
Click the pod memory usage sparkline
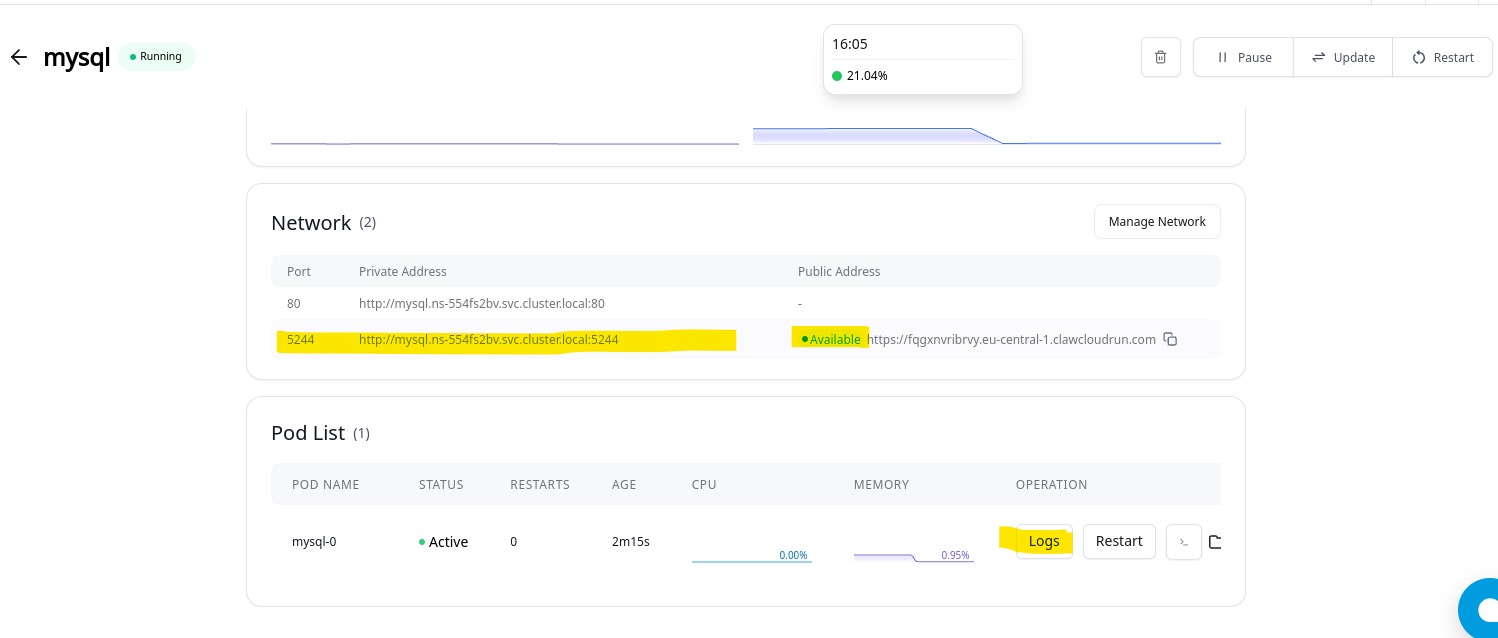[x=913, y=556]
